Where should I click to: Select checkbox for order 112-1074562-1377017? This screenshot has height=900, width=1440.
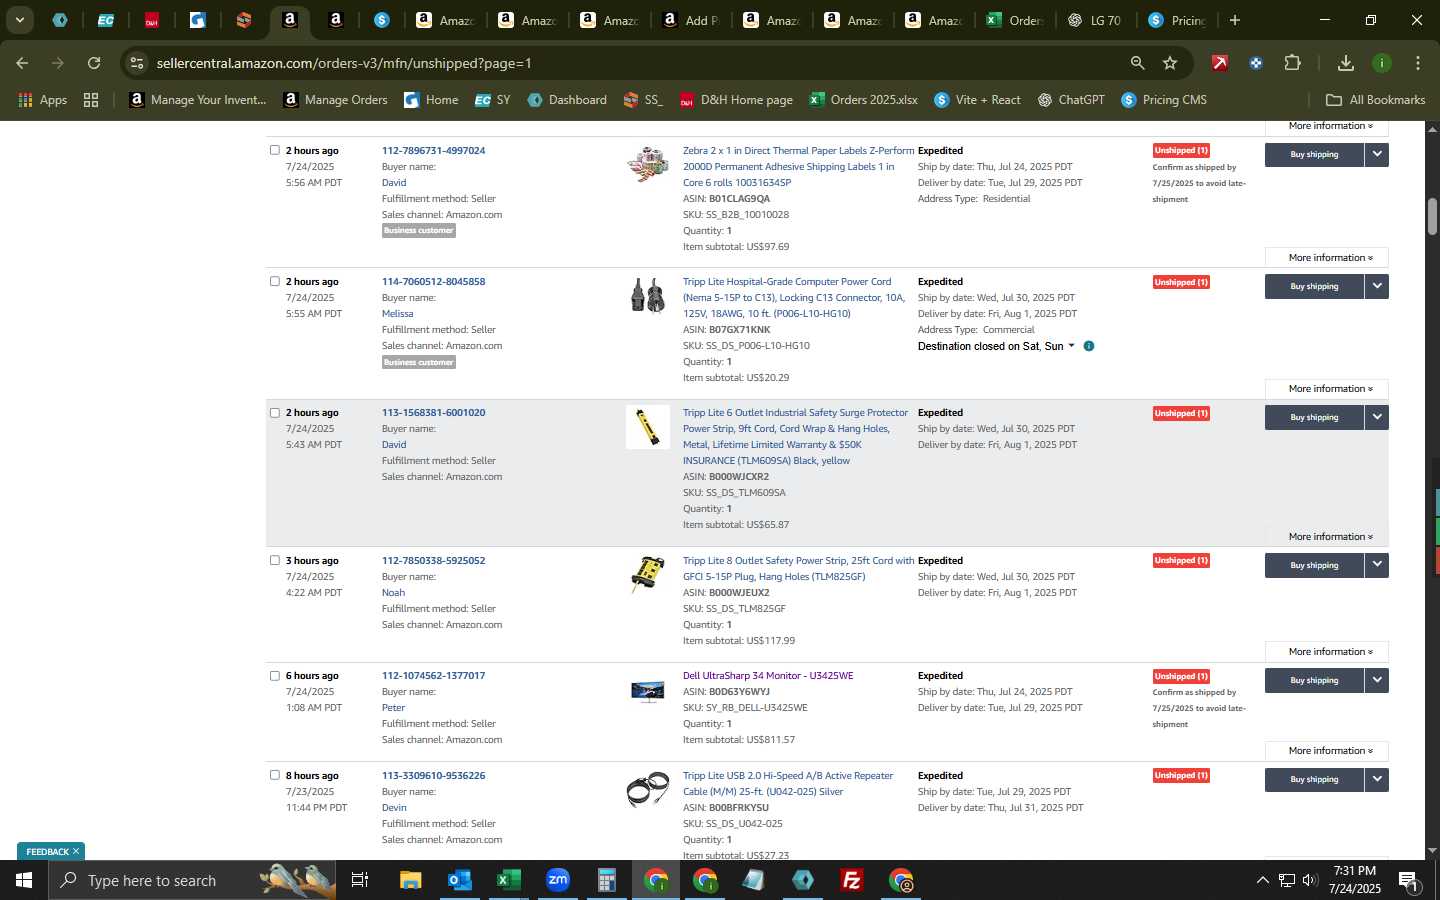pos(275,675)
